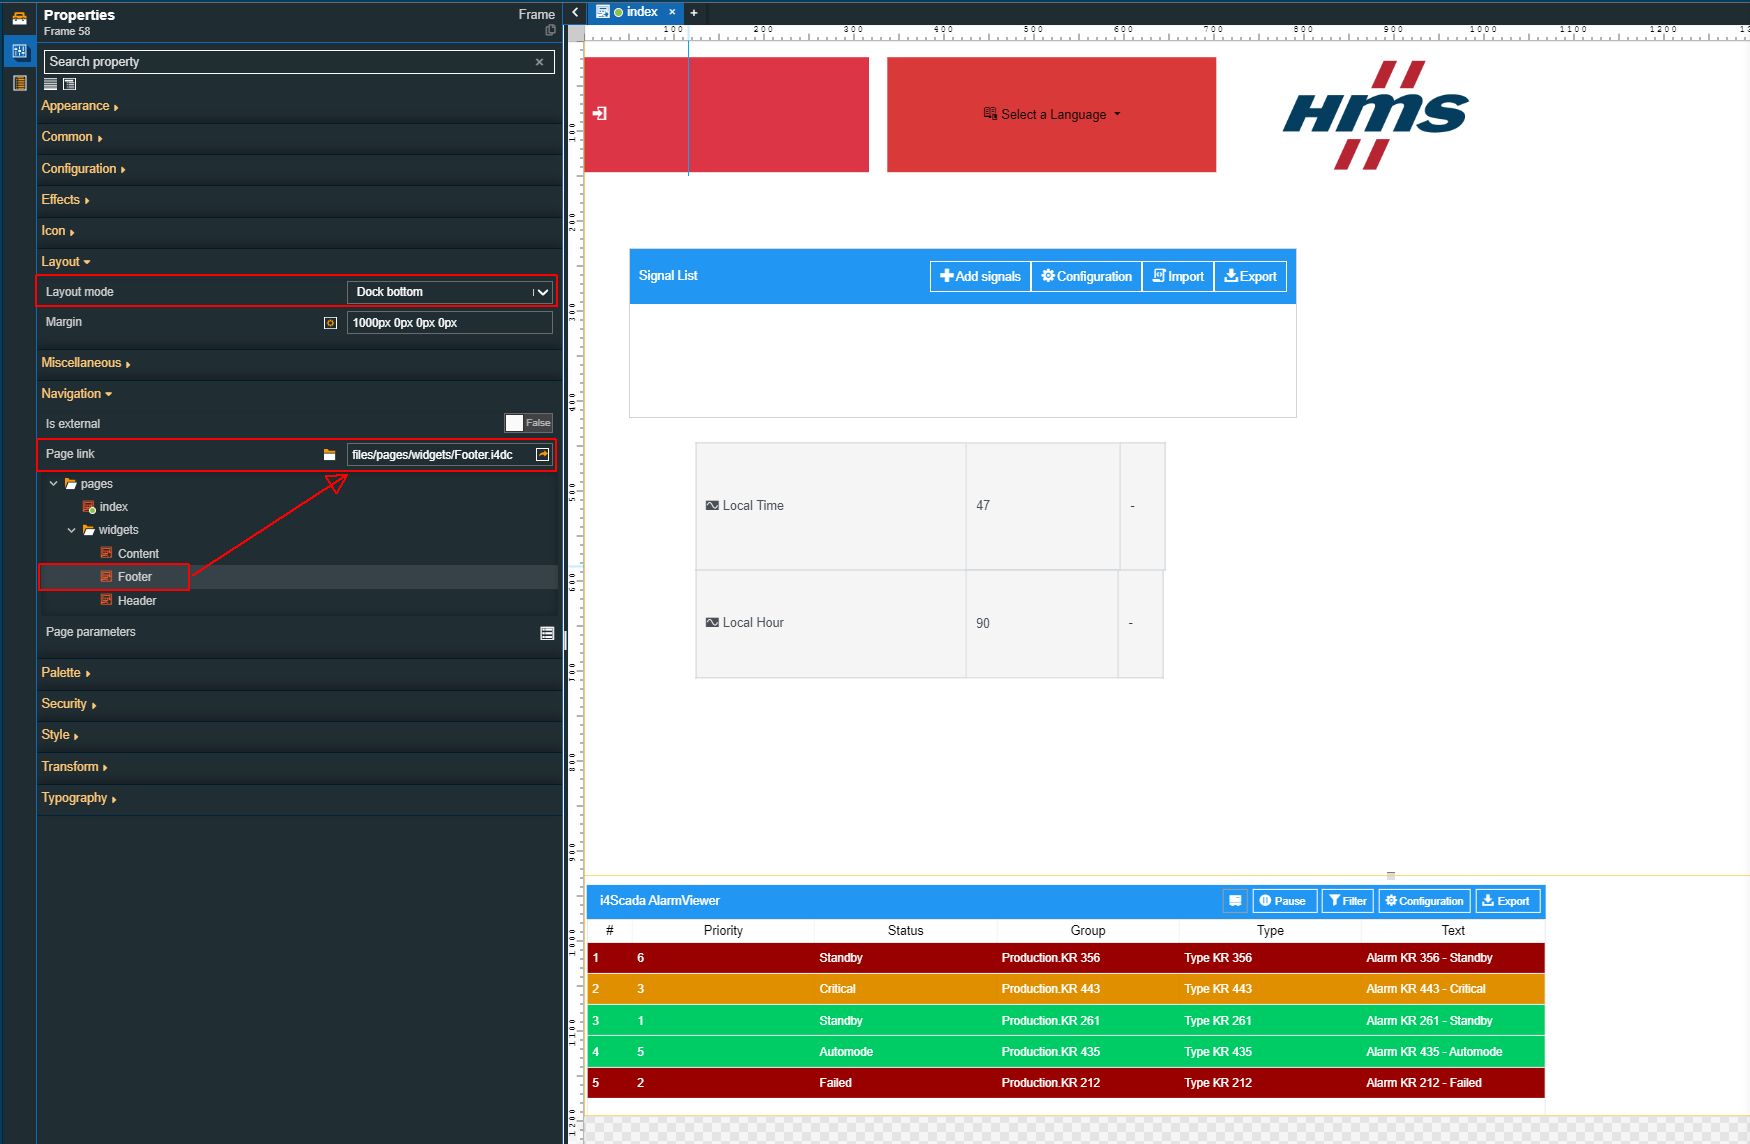This screenshot has width=1750, height=1144.
Task: Click the Margin editor icon
Action: [x=330, y=323]
